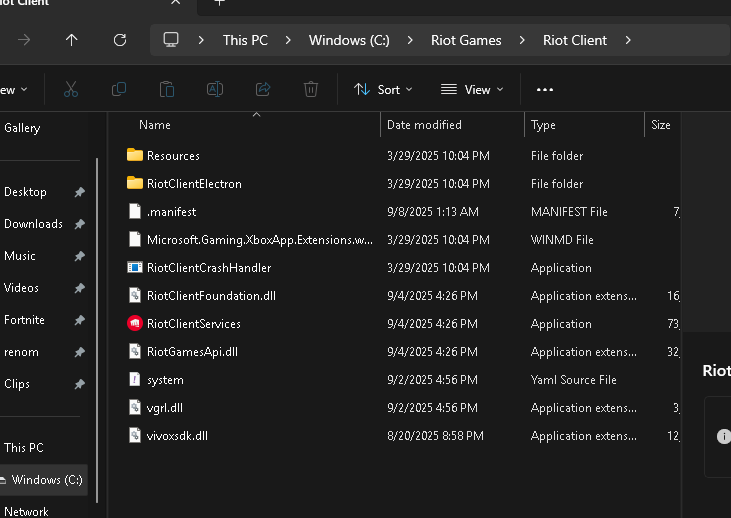Click the Rename icon in toolbar
This screenshot has width=731, height=518.
pos(215,89)
